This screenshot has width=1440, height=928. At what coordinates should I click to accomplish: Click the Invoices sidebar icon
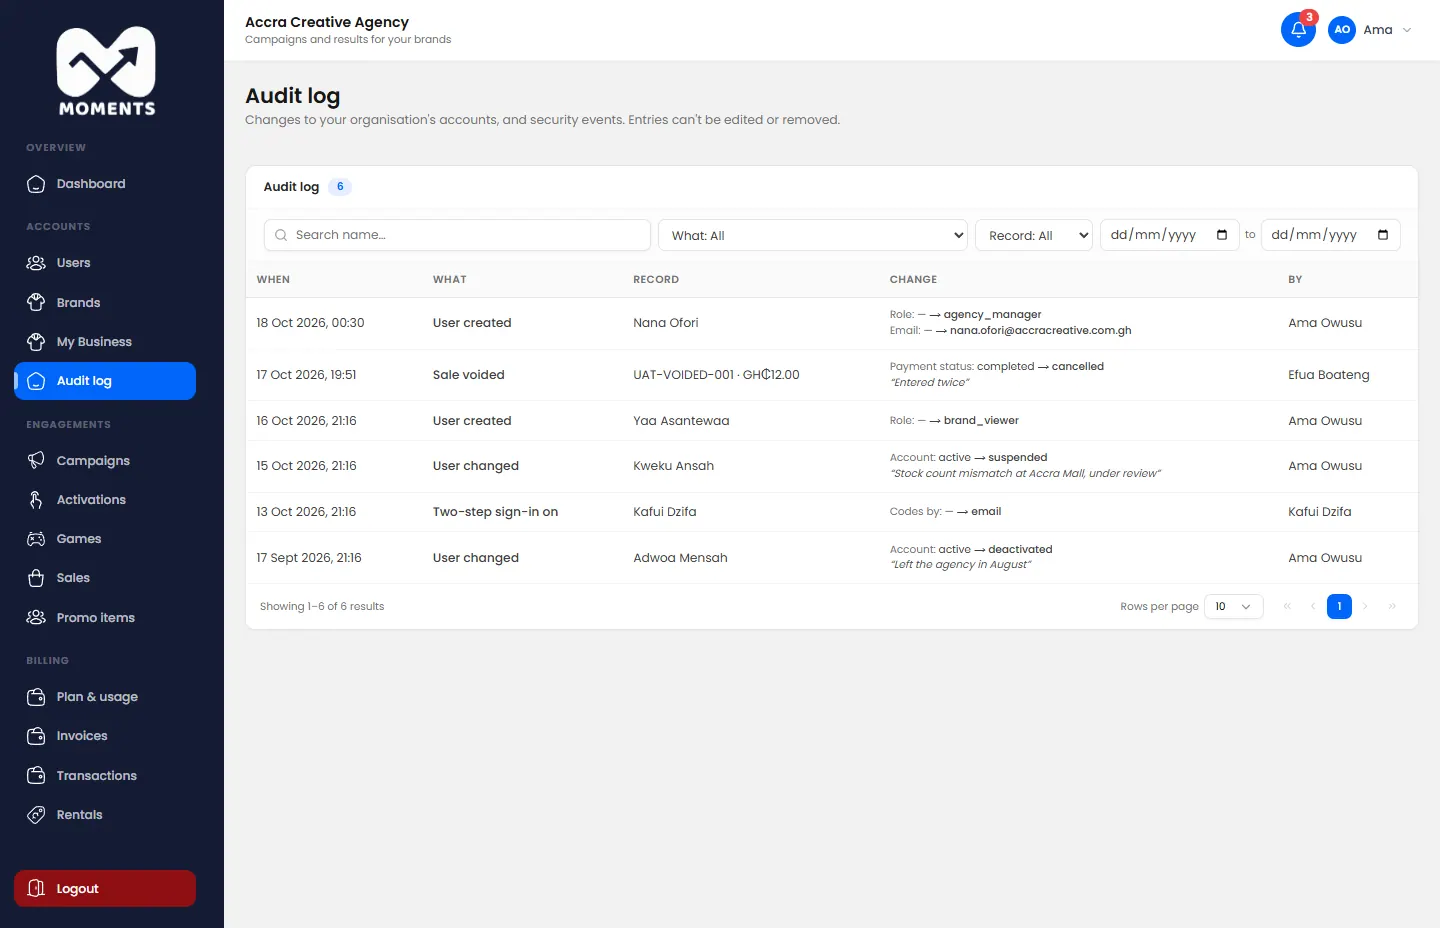pyautogui.click(x=36, y=736)
